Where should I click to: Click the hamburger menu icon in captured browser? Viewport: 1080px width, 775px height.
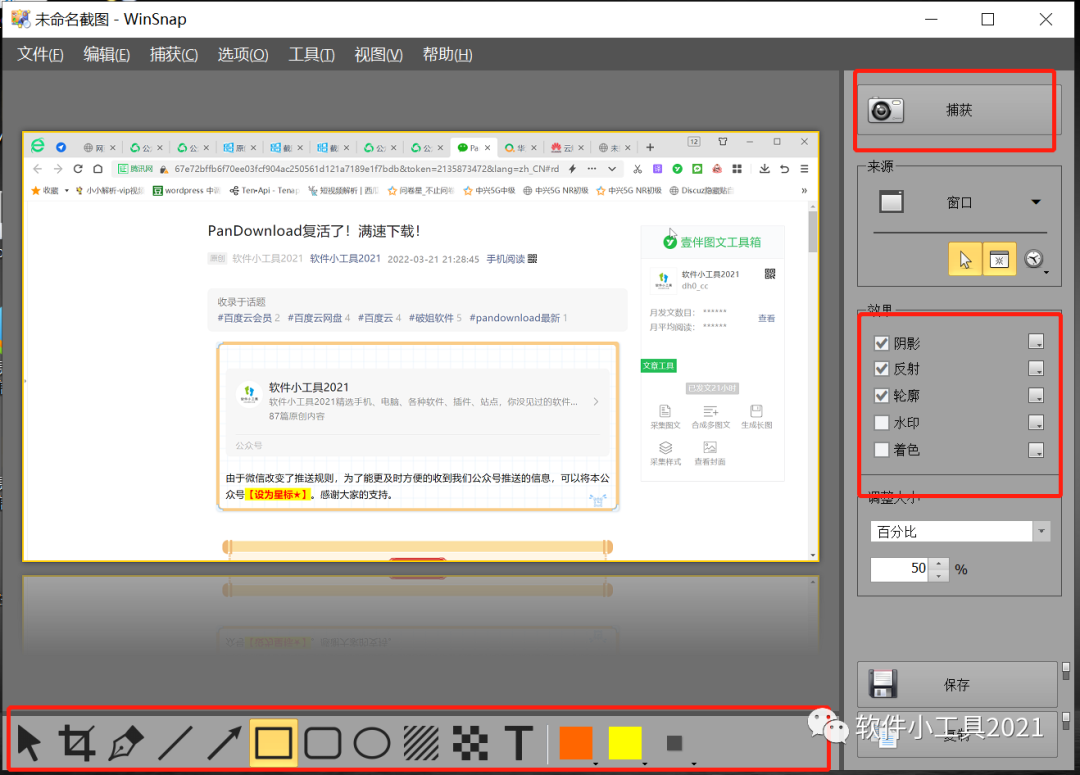[804, 169]
